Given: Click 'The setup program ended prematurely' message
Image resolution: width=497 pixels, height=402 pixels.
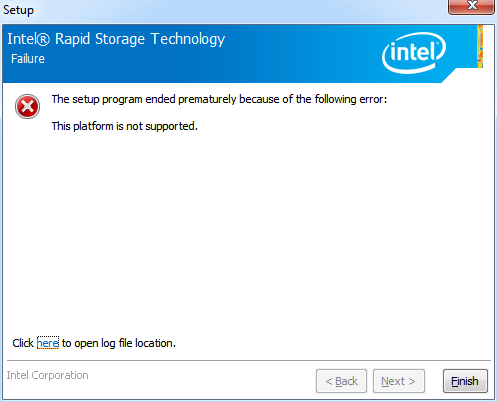Looking at the screenshot, I should tap(219, 99).
